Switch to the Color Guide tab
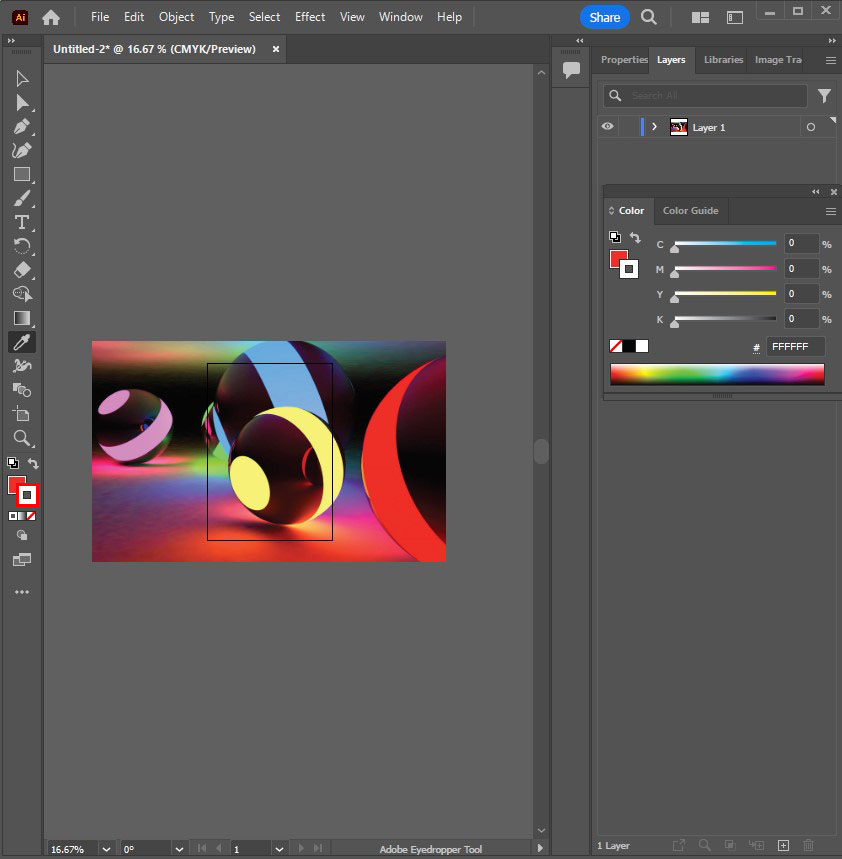Viewport: 842px width, 859px height. [690, 211]
